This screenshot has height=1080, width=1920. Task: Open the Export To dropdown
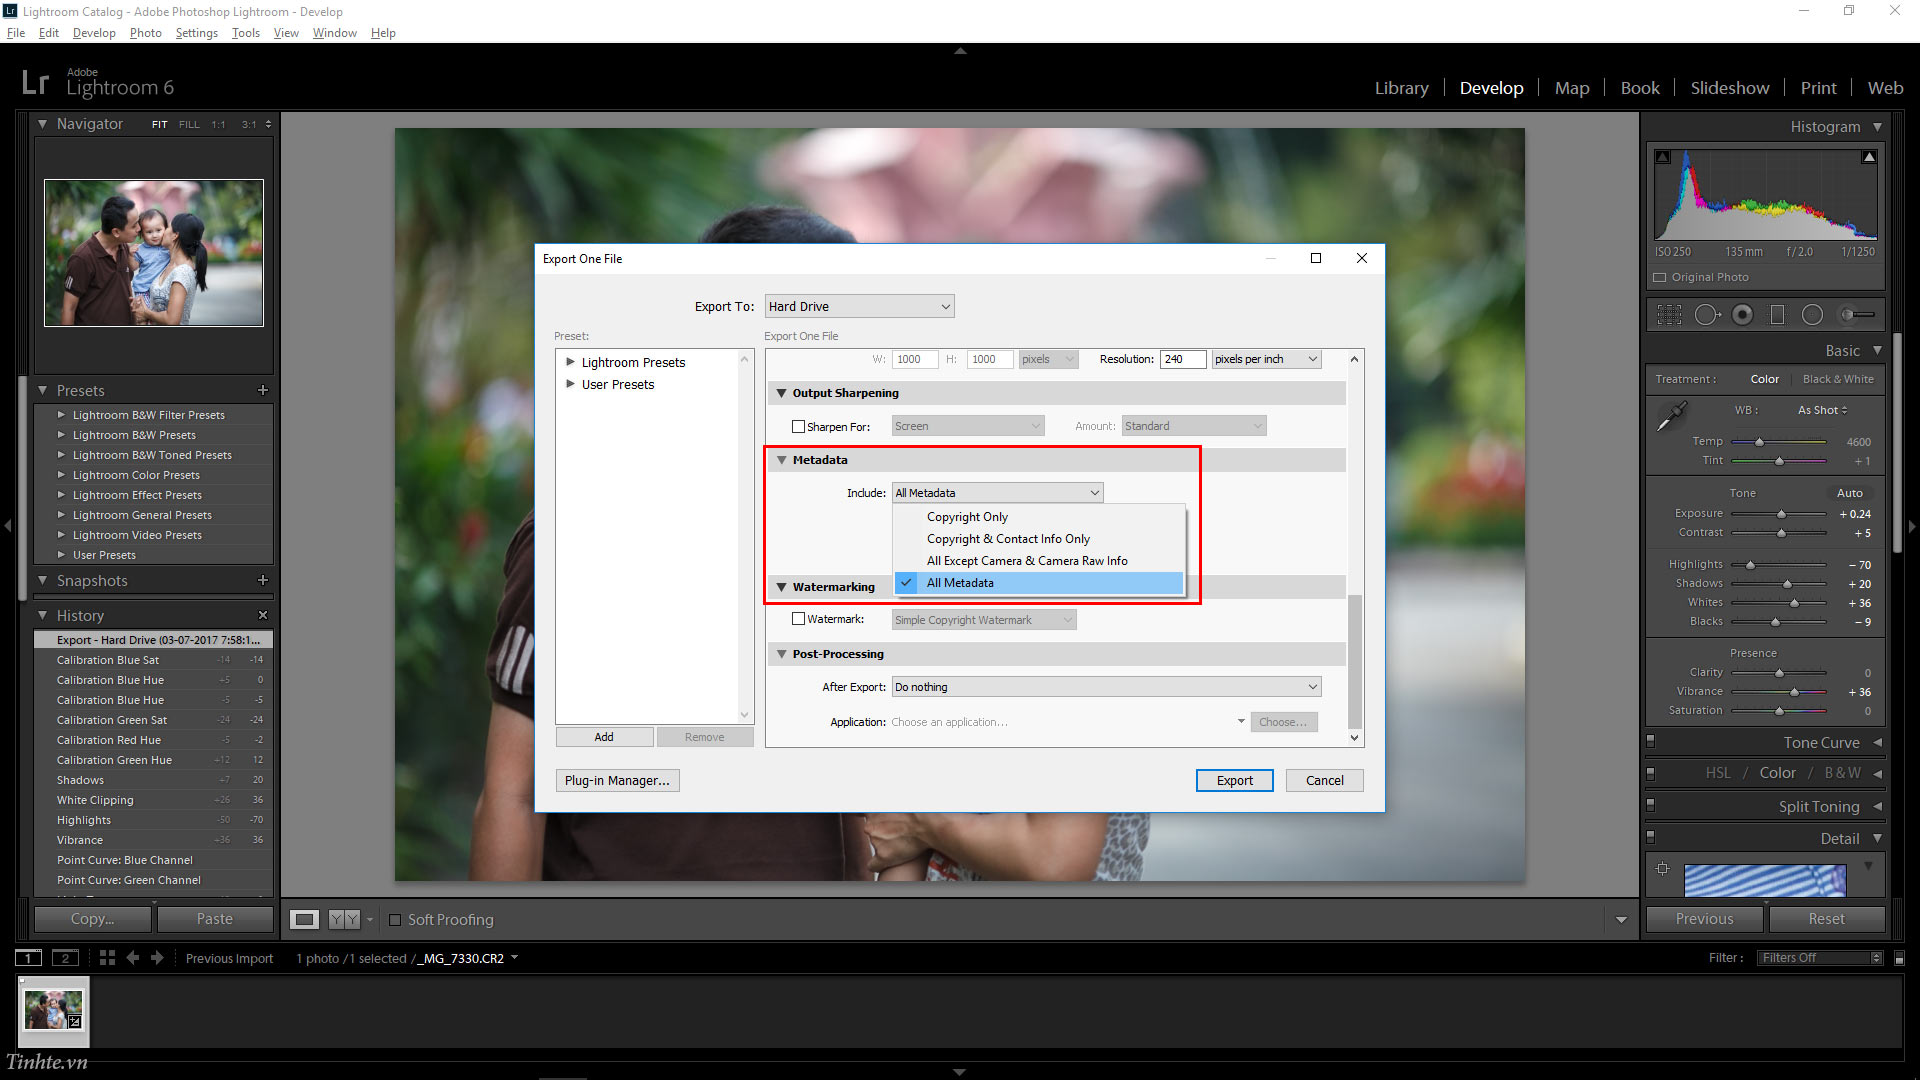click(859, 306)
